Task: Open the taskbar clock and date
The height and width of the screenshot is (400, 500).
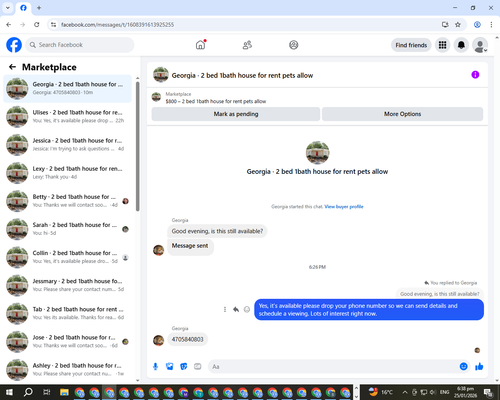Action: coord(465,392)
